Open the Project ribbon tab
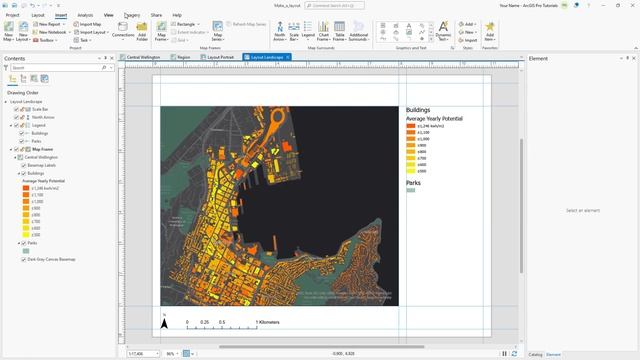This screenshot has height=360, width=640. pos(12,15)
